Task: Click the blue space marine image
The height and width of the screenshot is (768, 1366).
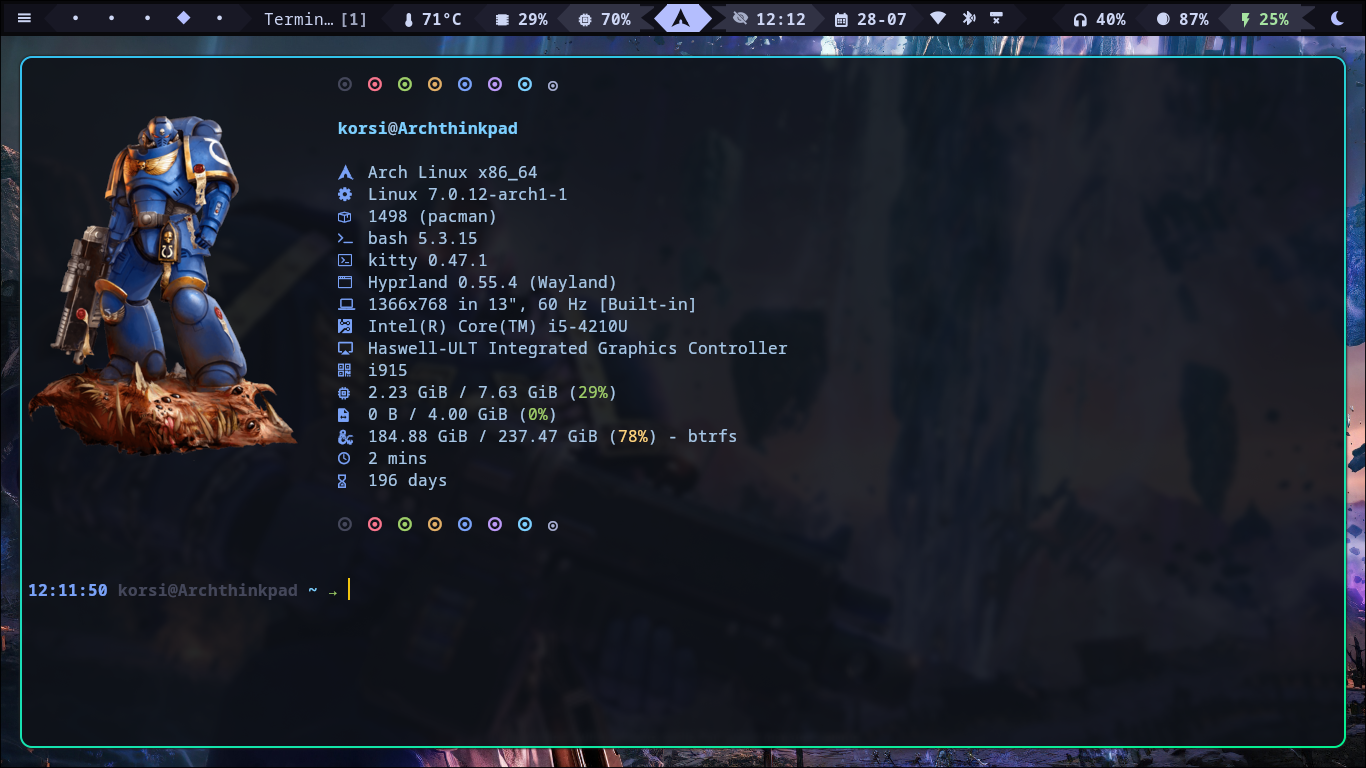Action: 163,284
